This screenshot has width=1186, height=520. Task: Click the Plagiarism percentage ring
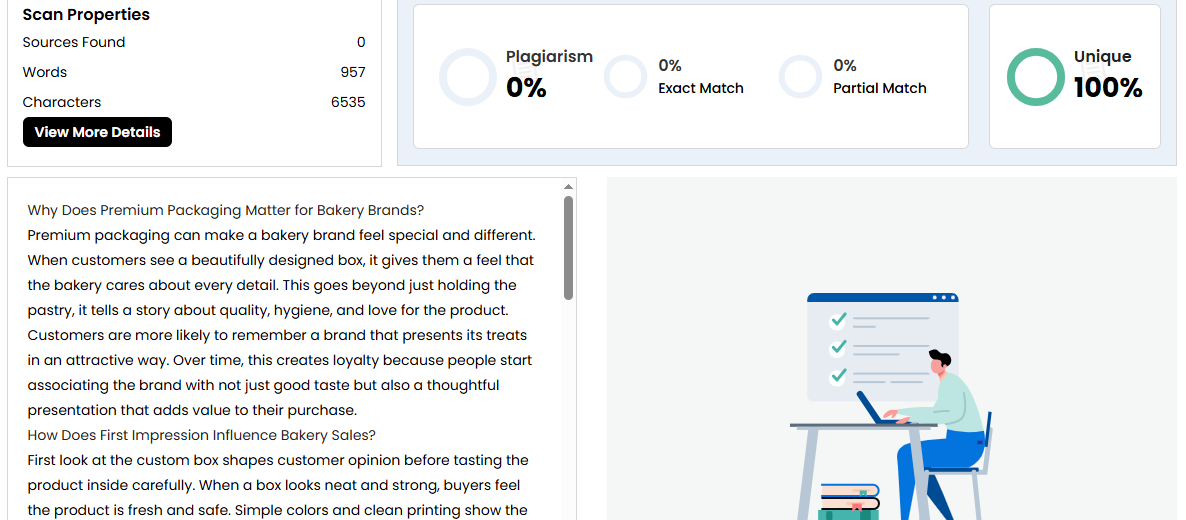pyautogui.click(x=468, y=77)
